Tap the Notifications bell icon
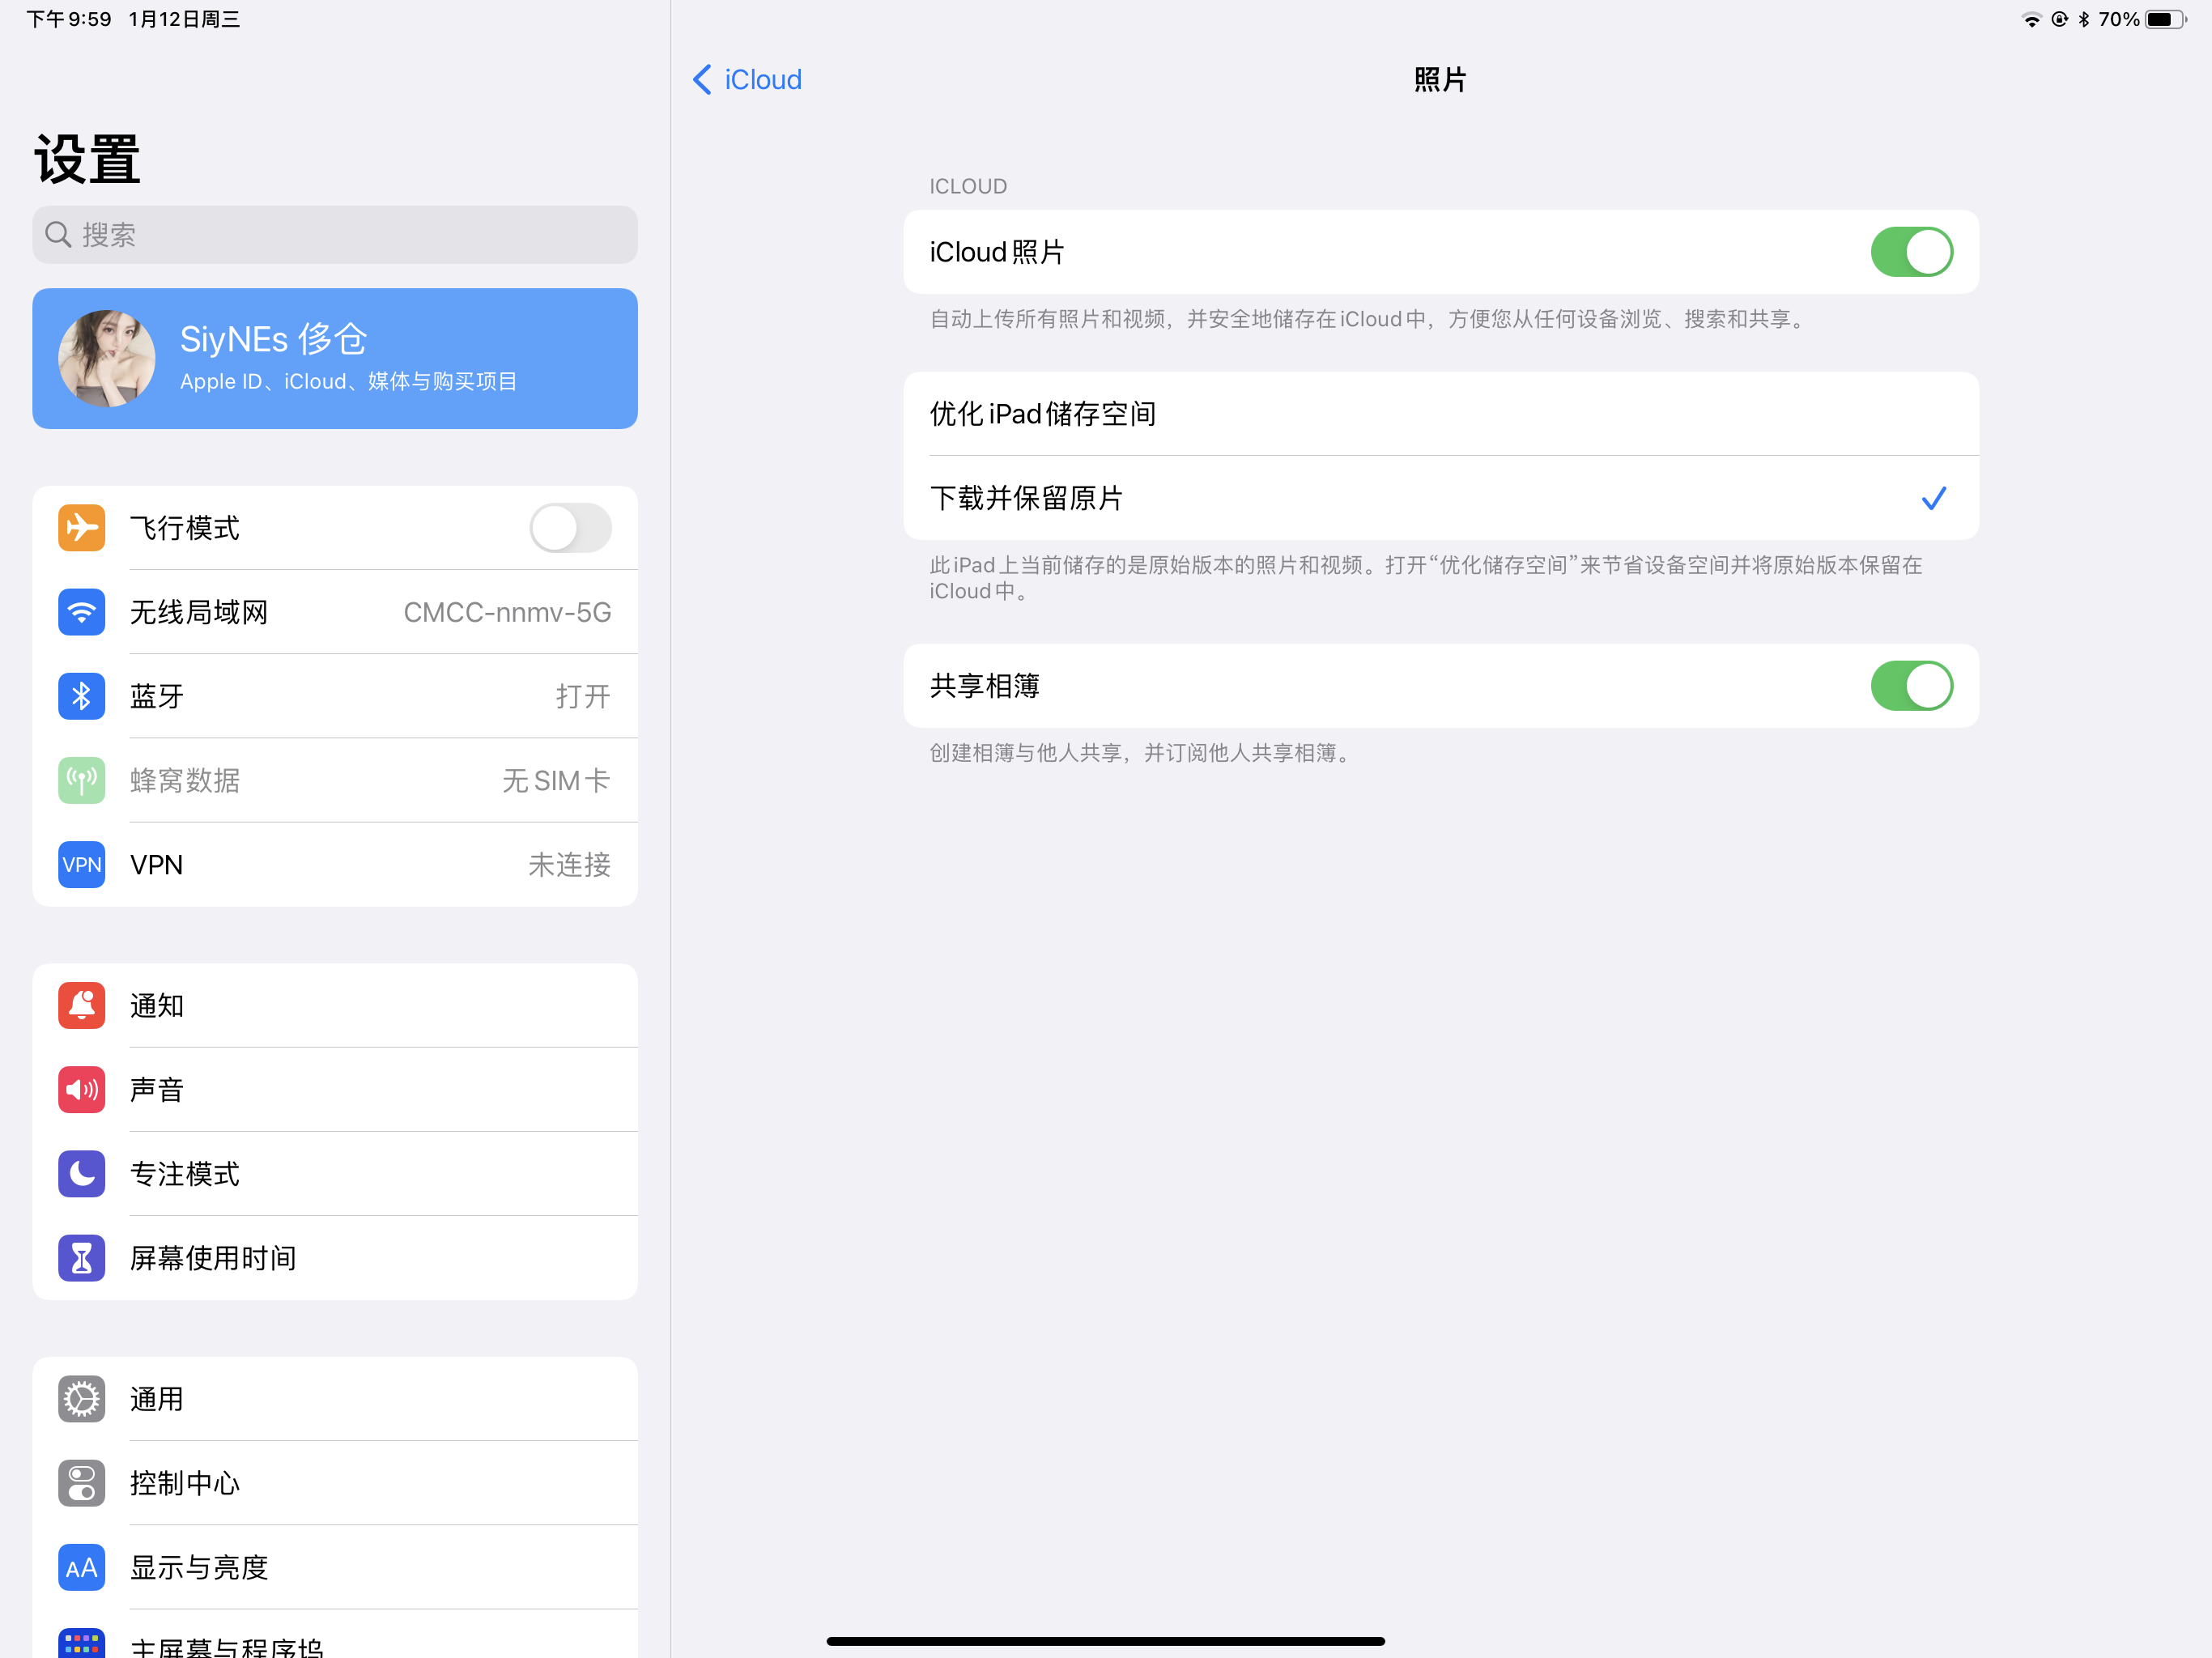Image resolution: width=2212 pixels, height=1658 pixels. click(81, 1005)
